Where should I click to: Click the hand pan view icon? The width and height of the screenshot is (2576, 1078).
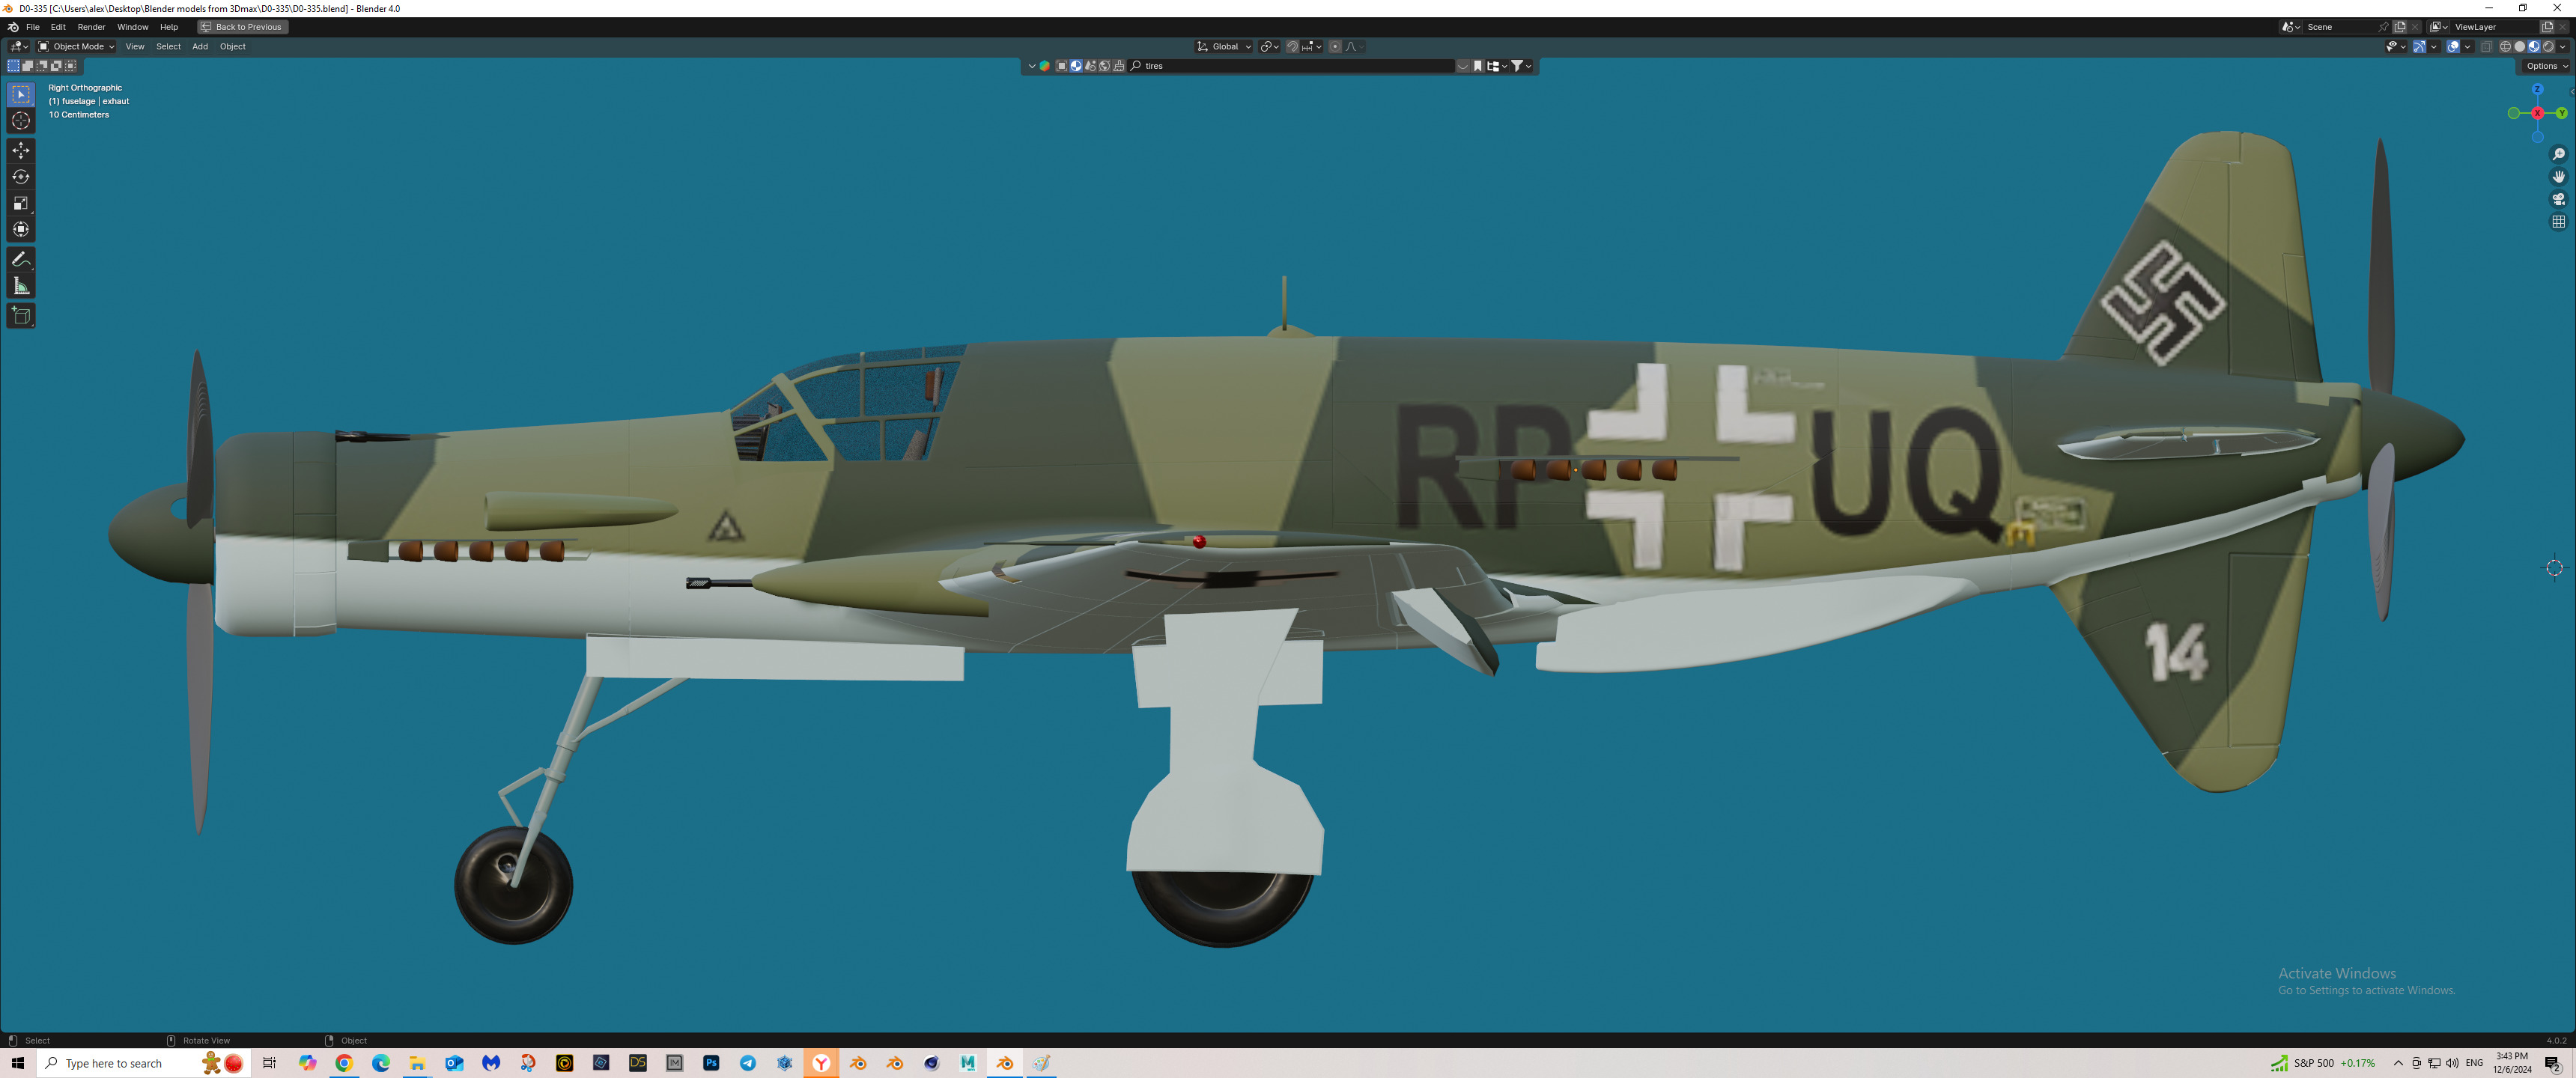coord(2558,177)
